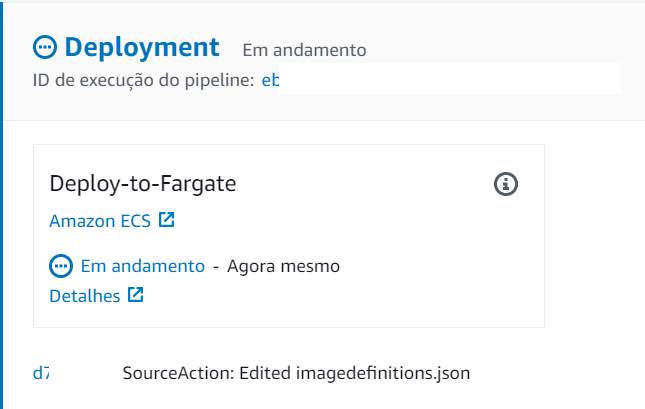645x409 pixels.
Task: Click the "Agora mesmo" timestamp
Action: [x=284, y=267]
